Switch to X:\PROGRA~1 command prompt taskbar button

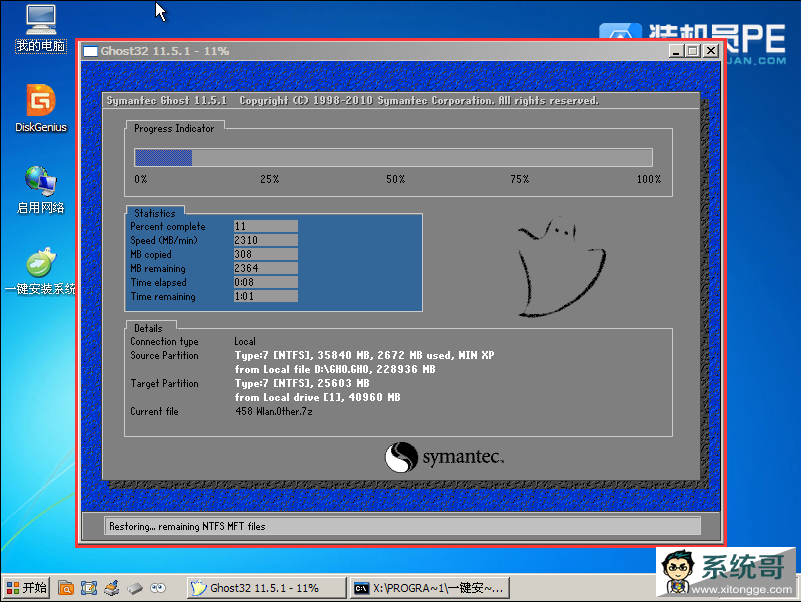430,588
